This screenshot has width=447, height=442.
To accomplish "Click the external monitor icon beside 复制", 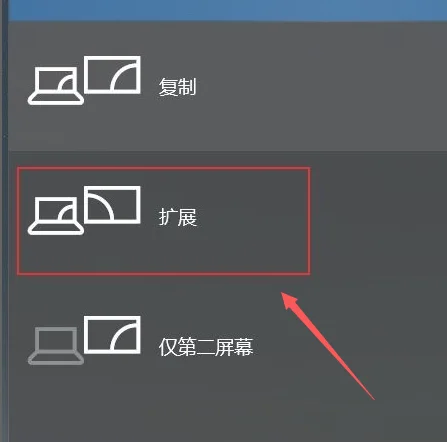I will coord(112,75).
